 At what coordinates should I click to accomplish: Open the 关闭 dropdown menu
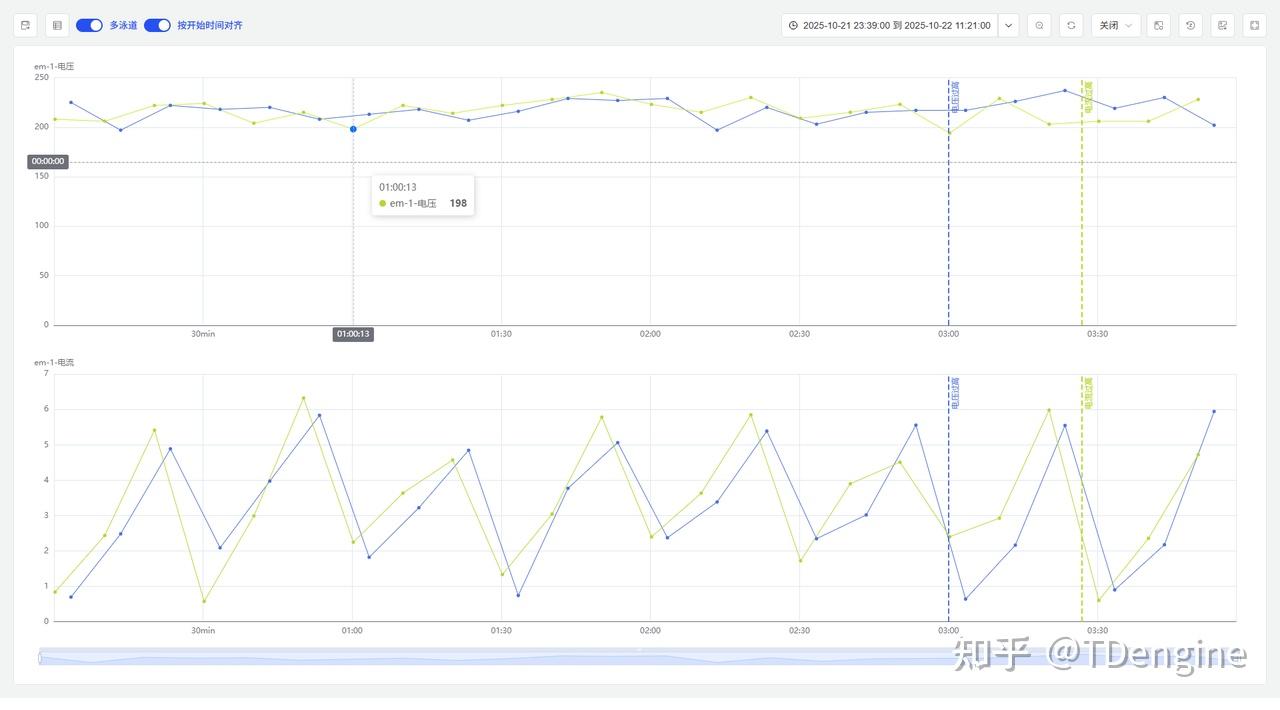[1115, 25]
